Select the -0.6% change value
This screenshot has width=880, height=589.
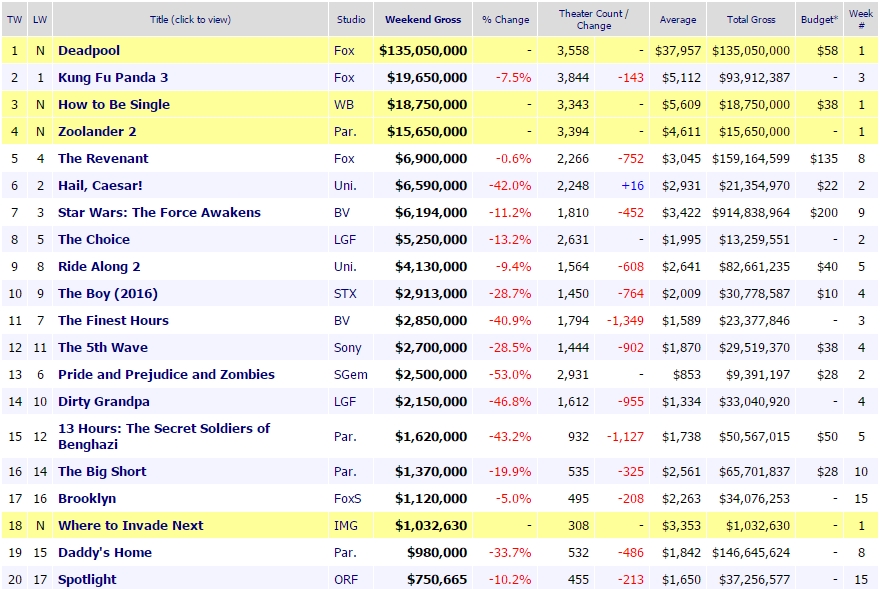(513, 158)
